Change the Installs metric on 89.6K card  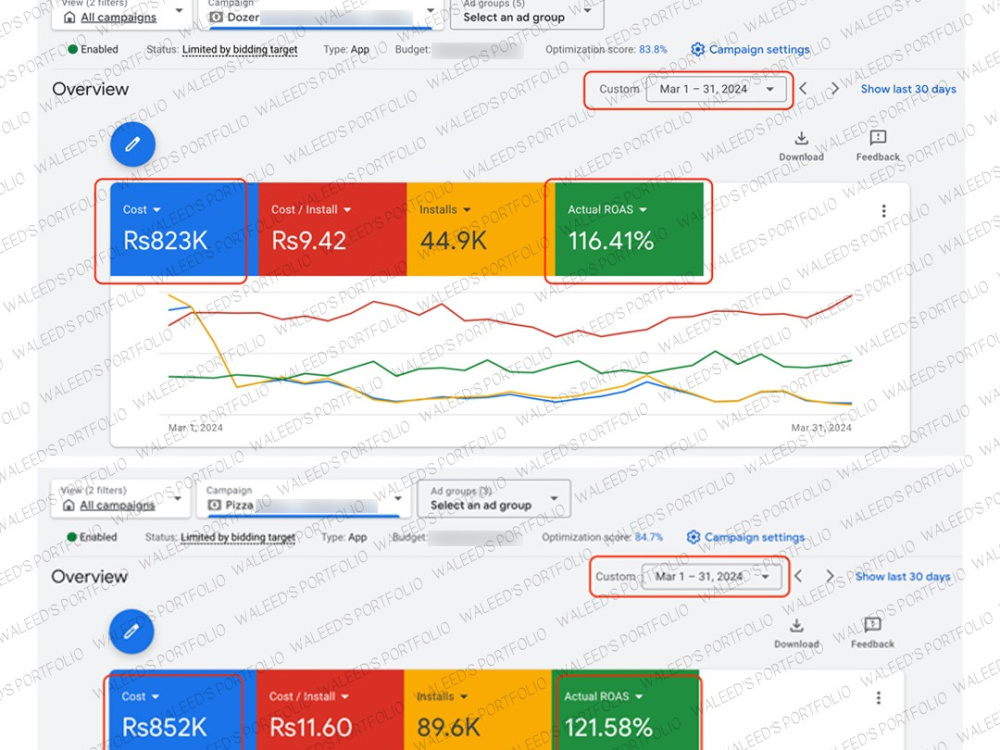442,696
